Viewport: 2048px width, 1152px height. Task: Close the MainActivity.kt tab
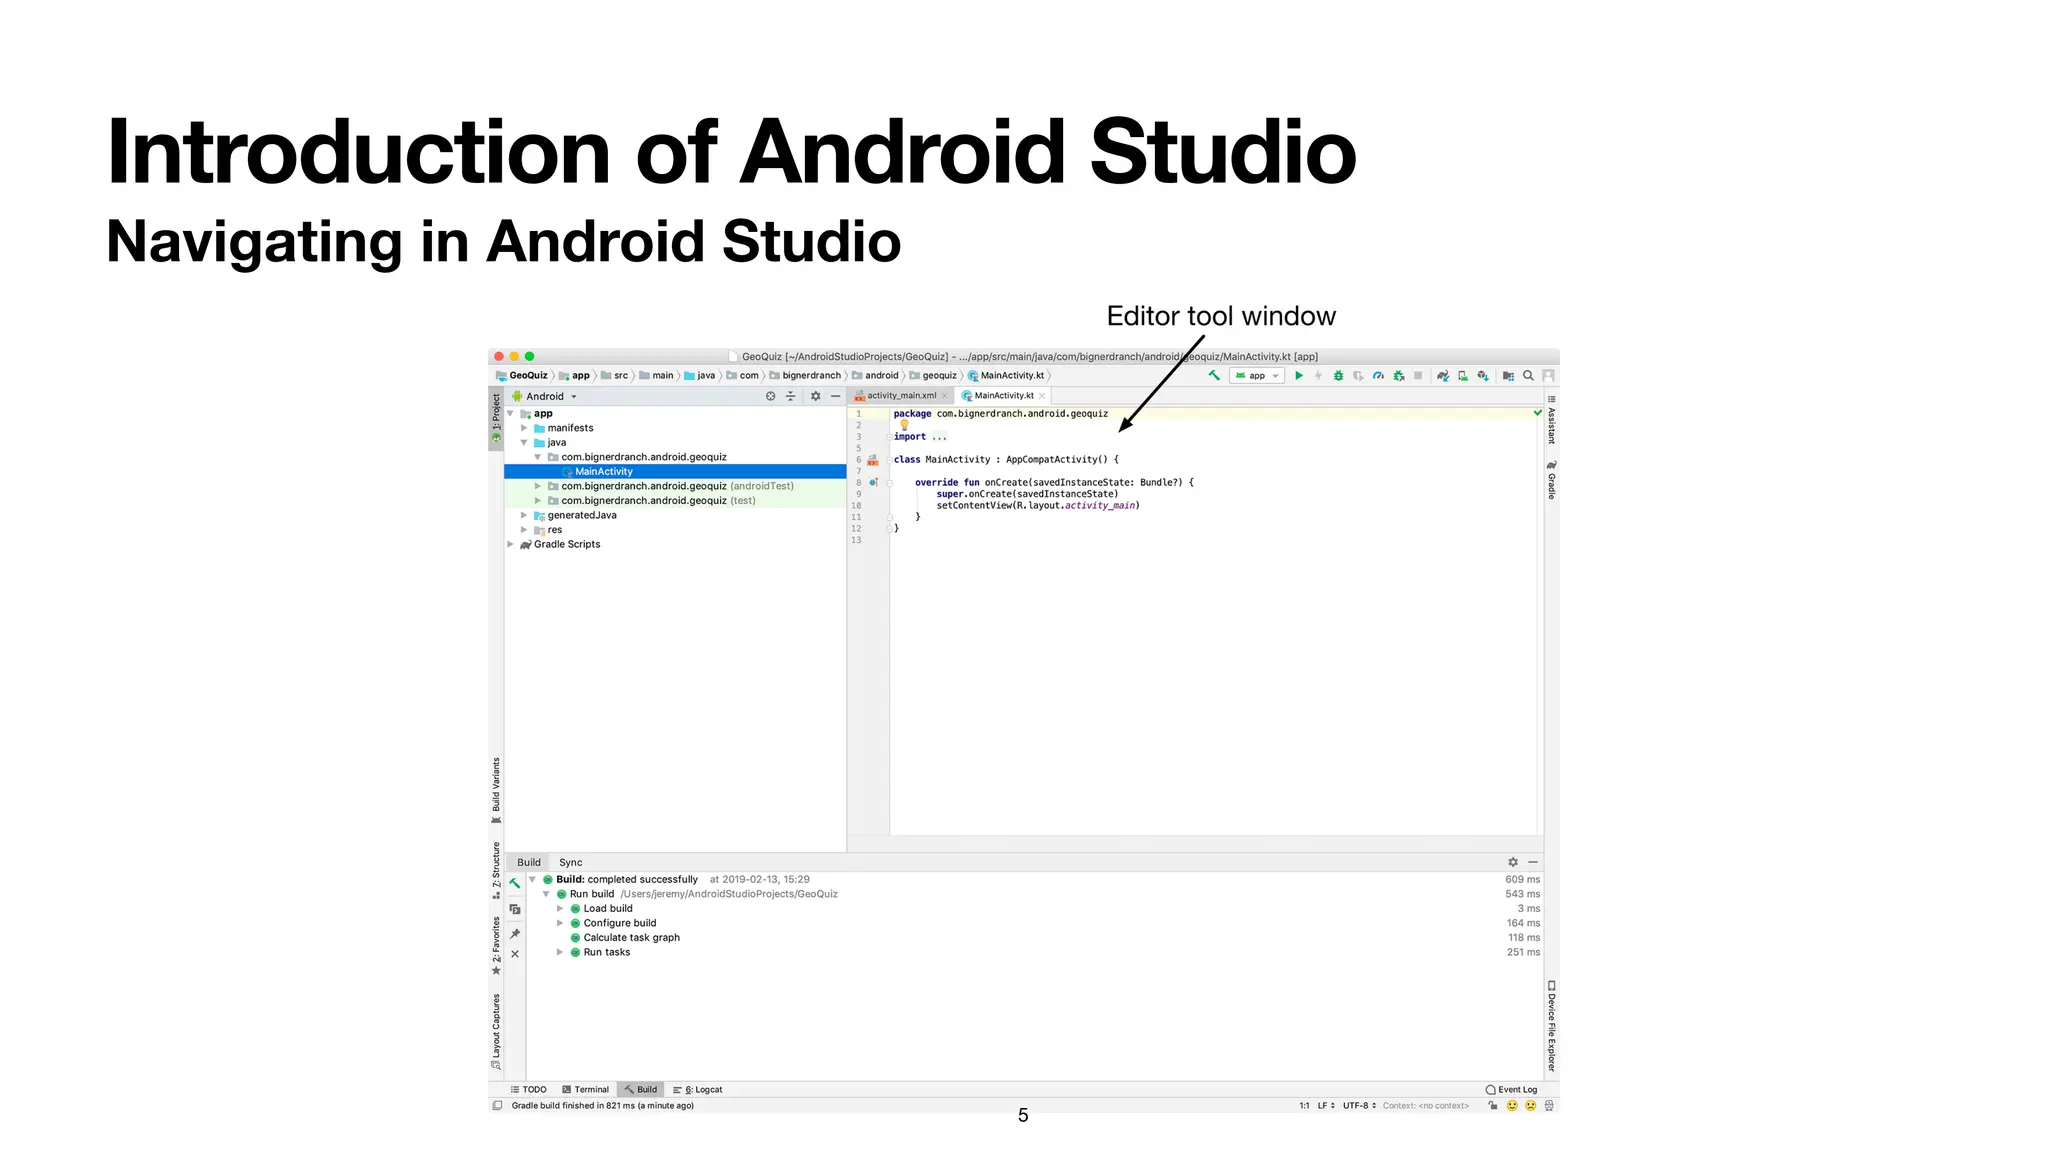pos(1042,396)
